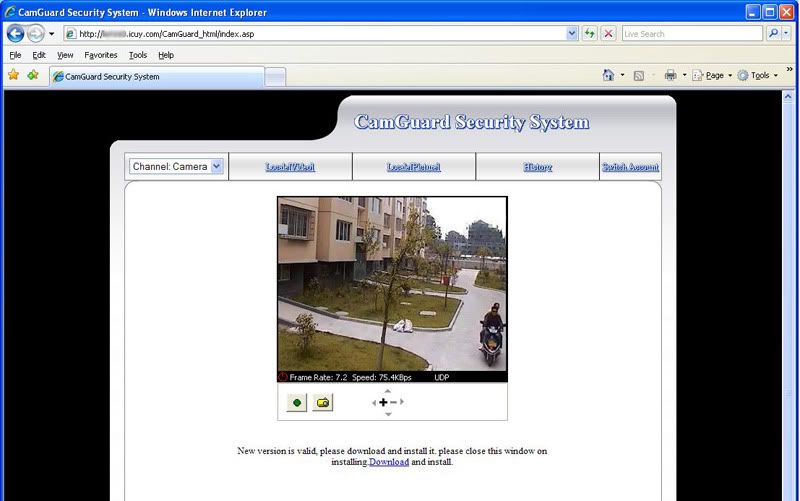
Task: Click the Switch Account link
Action: point(630,167)
